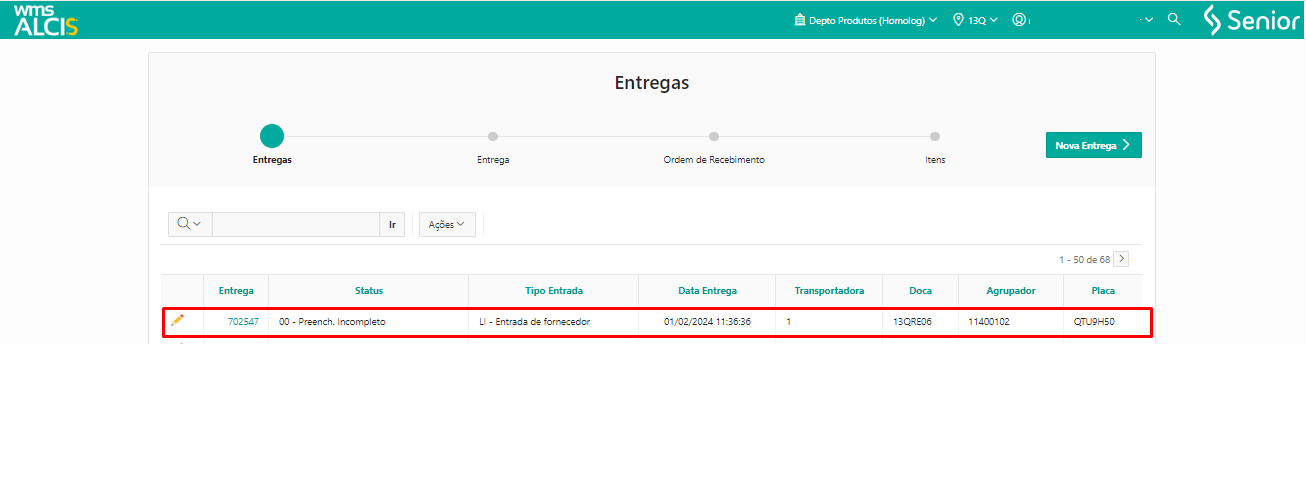Click plate cell QTU9H50
1306x482 pixels.
[1094, 322]
